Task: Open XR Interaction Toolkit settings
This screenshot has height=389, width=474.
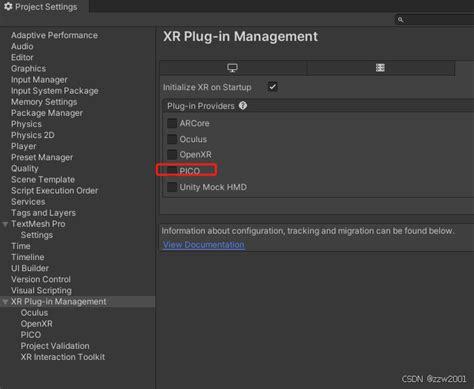Action: point(63,357)
